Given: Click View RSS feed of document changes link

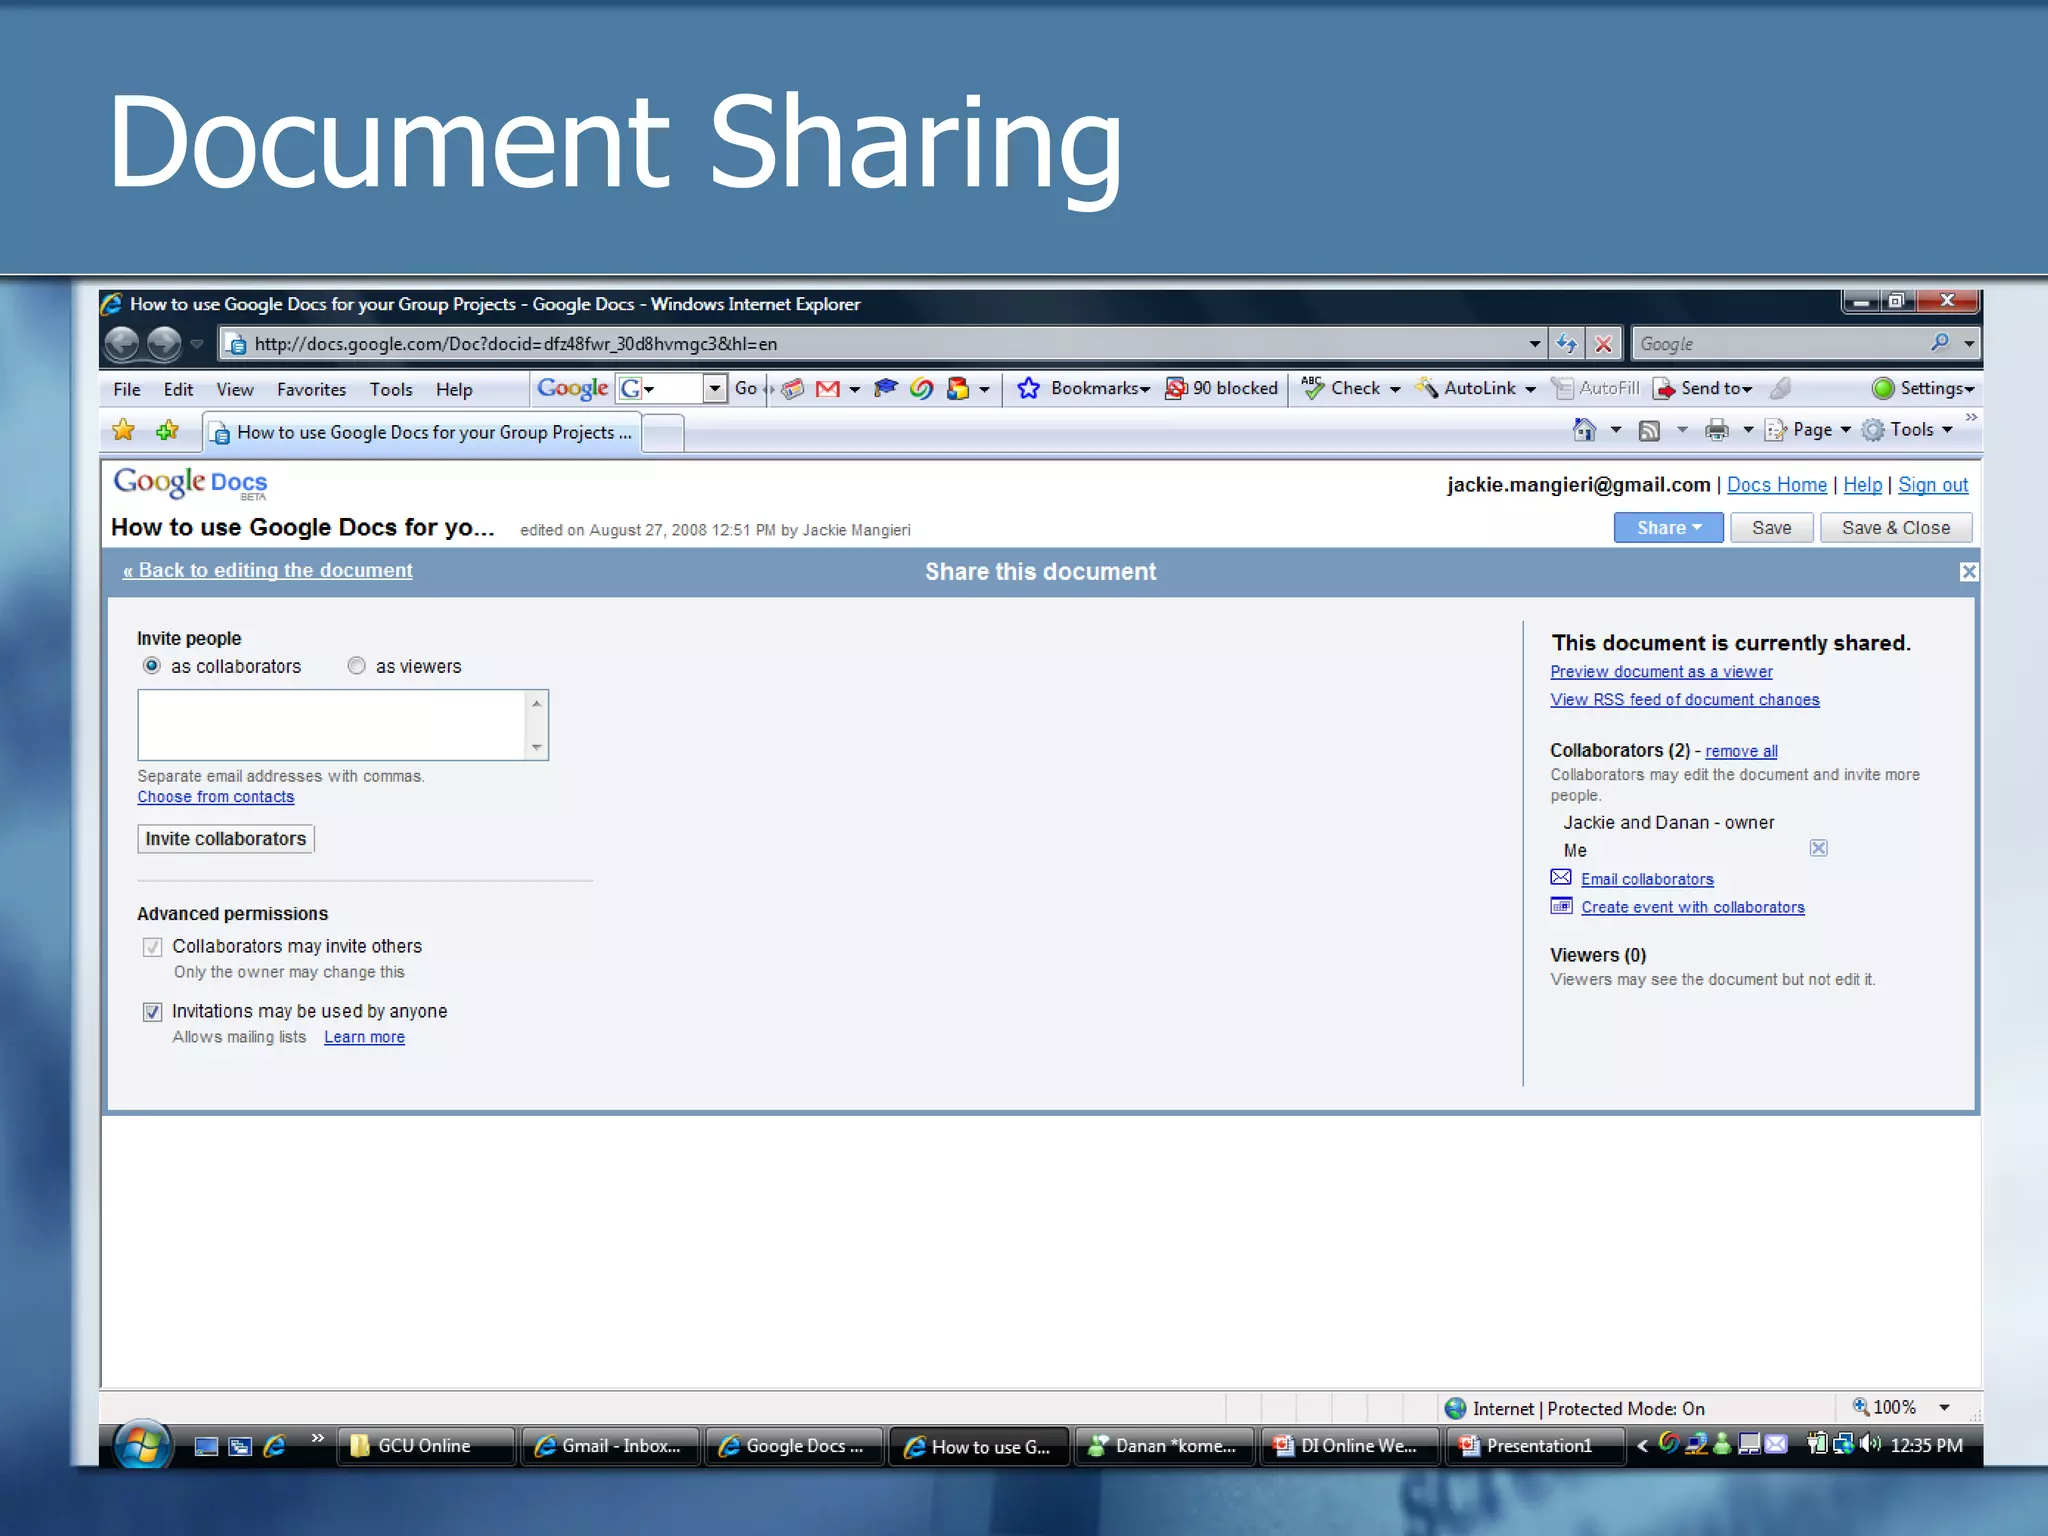Looking at the screenshot, I should coord(1684,700).
